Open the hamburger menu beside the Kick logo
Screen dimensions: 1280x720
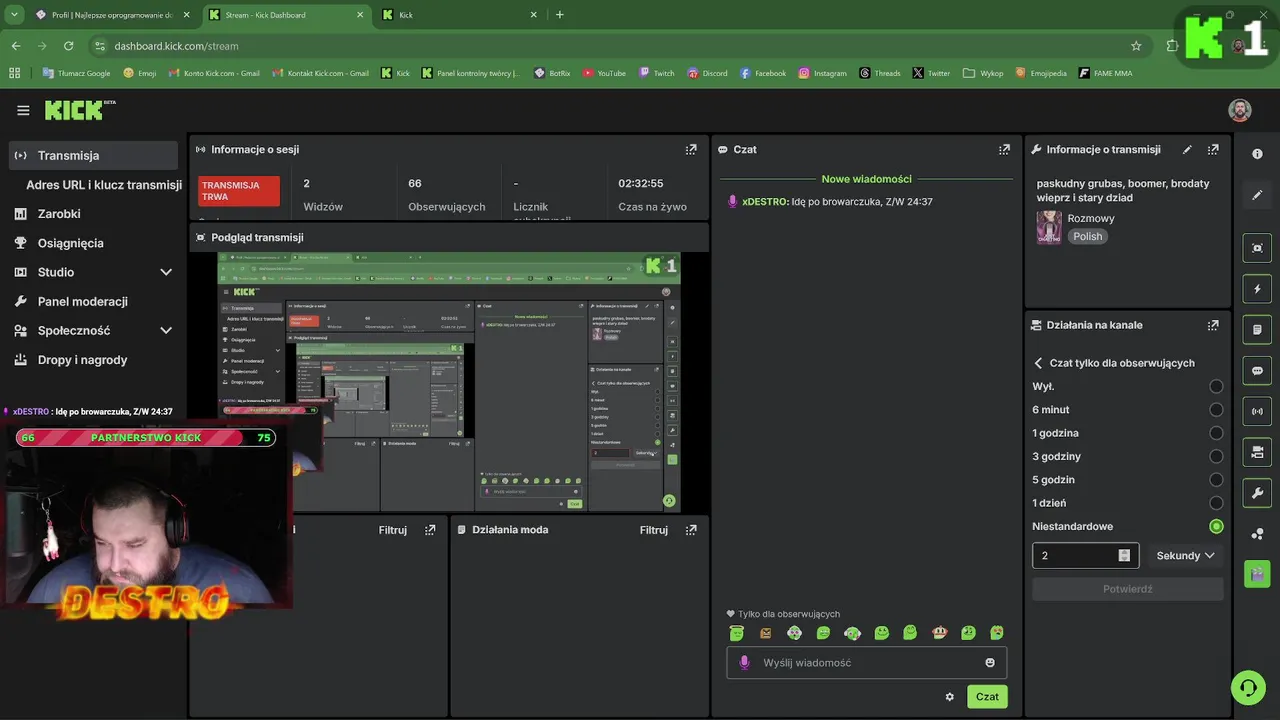pyautogui.click(x=23, y=110)
